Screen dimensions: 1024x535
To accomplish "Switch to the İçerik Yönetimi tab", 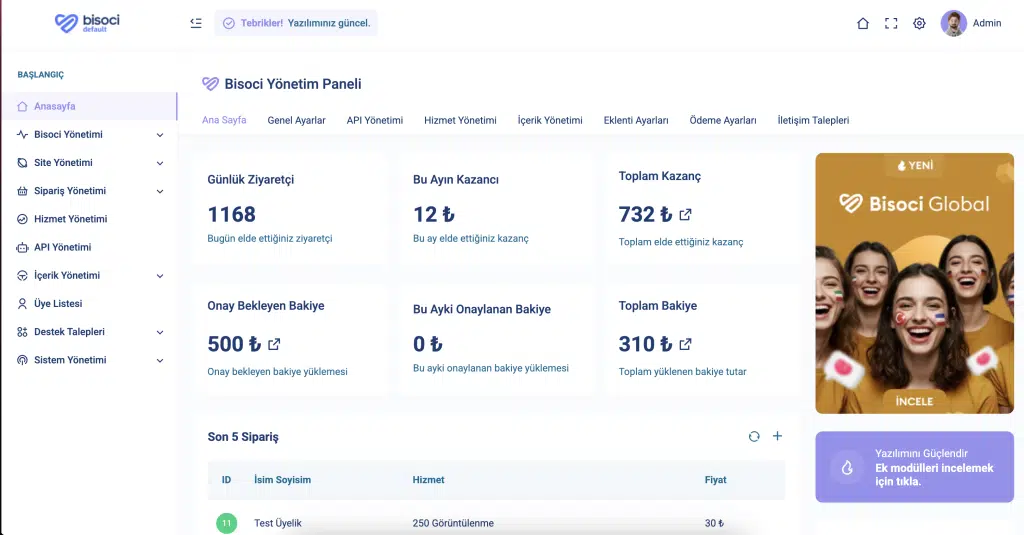I will 550,120.
